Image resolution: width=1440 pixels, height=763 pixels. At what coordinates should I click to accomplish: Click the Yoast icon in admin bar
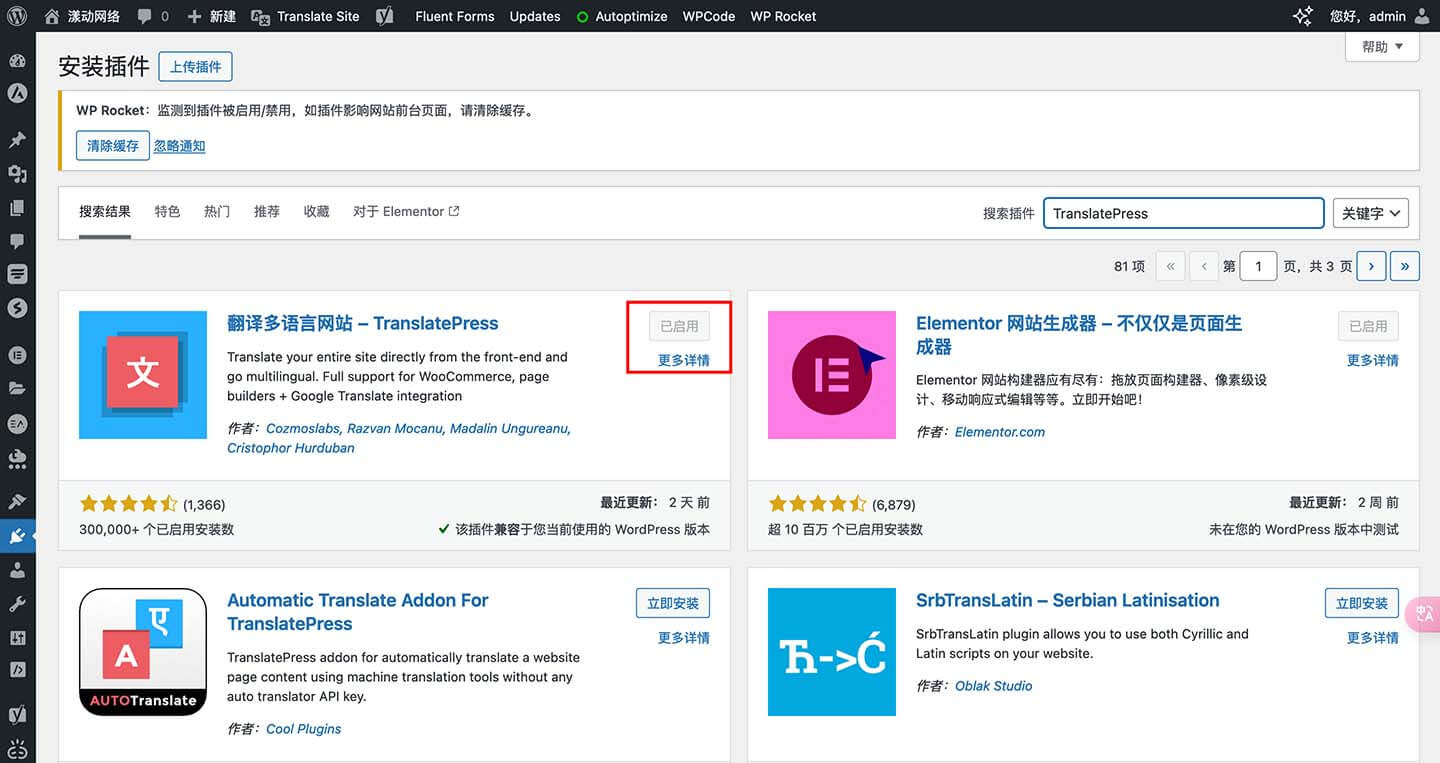click(x=385, y=16)
